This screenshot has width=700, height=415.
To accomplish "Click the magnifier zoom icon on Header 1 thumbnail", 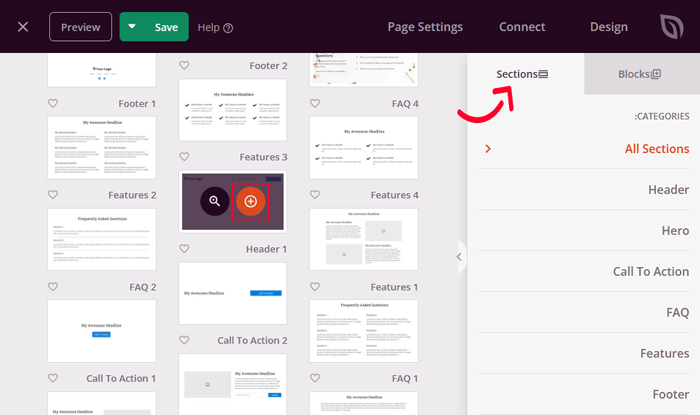I will click(x=214, y=201).
